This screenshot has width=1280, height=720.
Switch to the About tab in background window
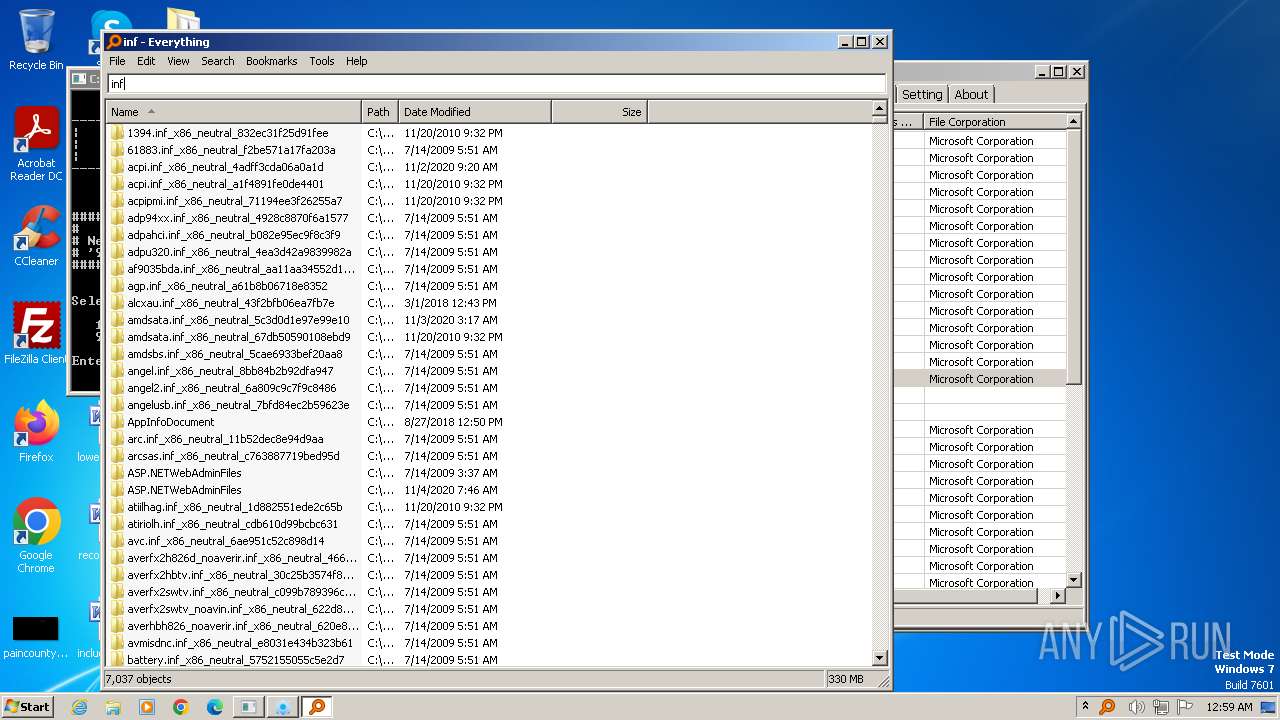971,94
